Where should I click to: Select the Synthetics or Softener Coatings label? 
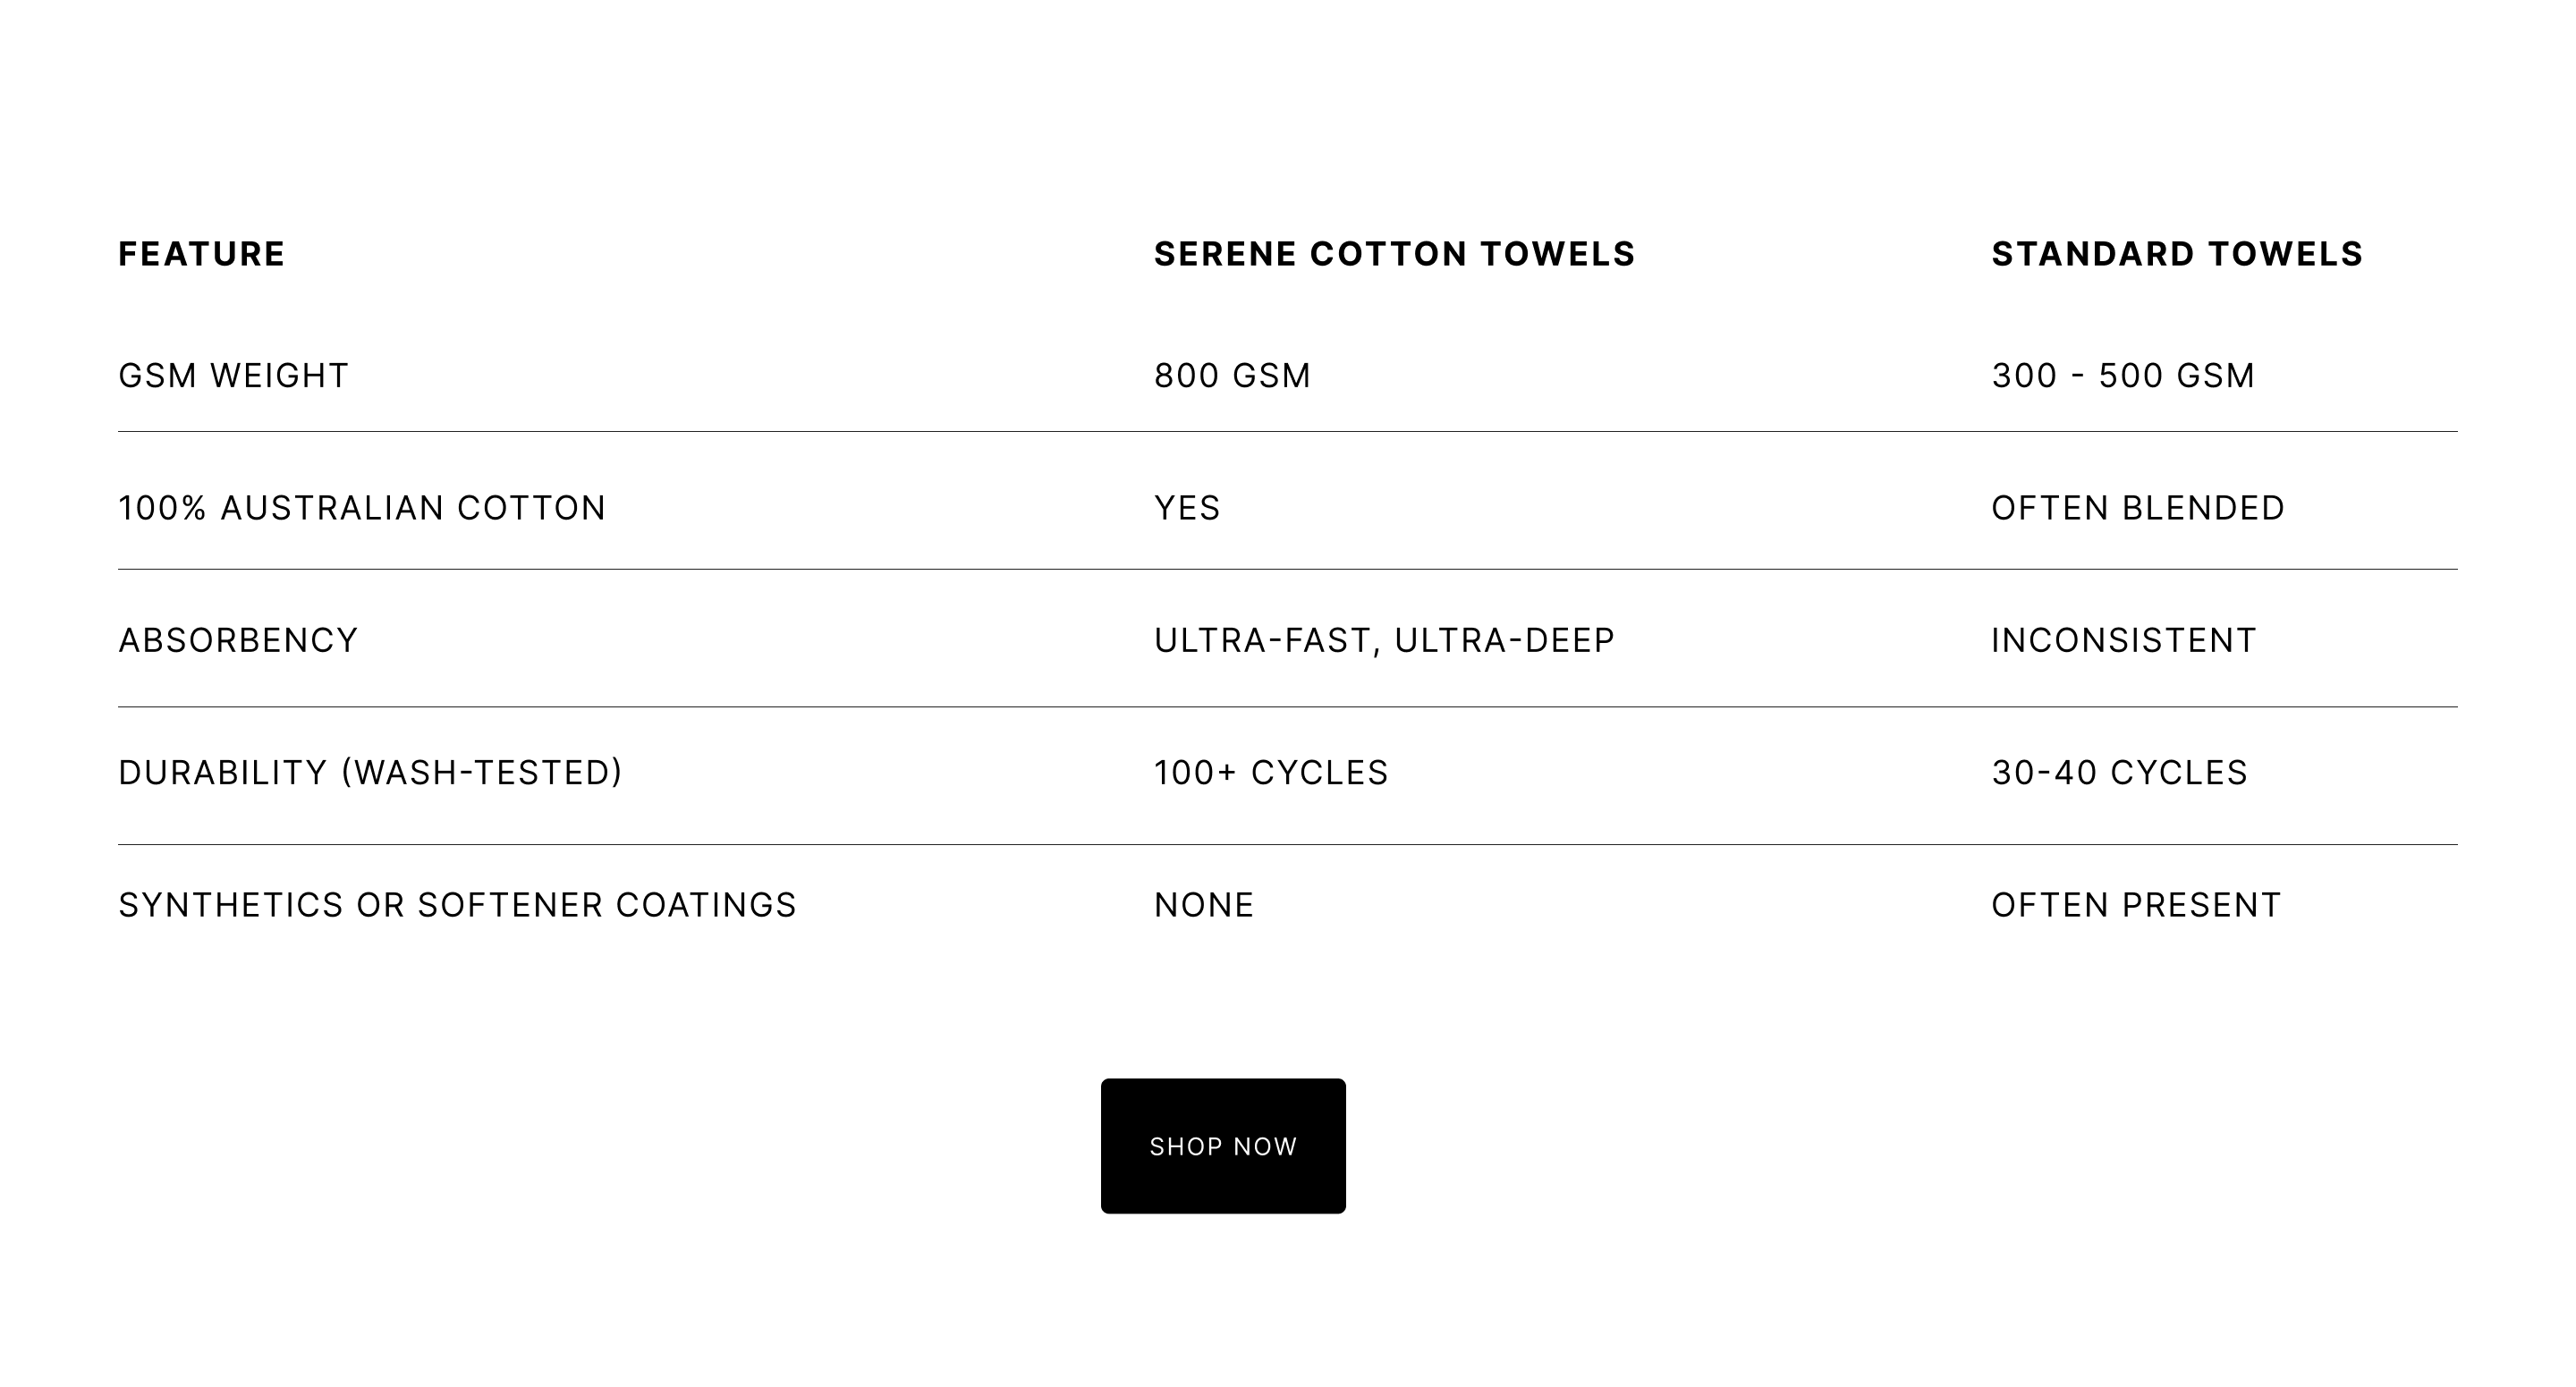coord(457,905)
